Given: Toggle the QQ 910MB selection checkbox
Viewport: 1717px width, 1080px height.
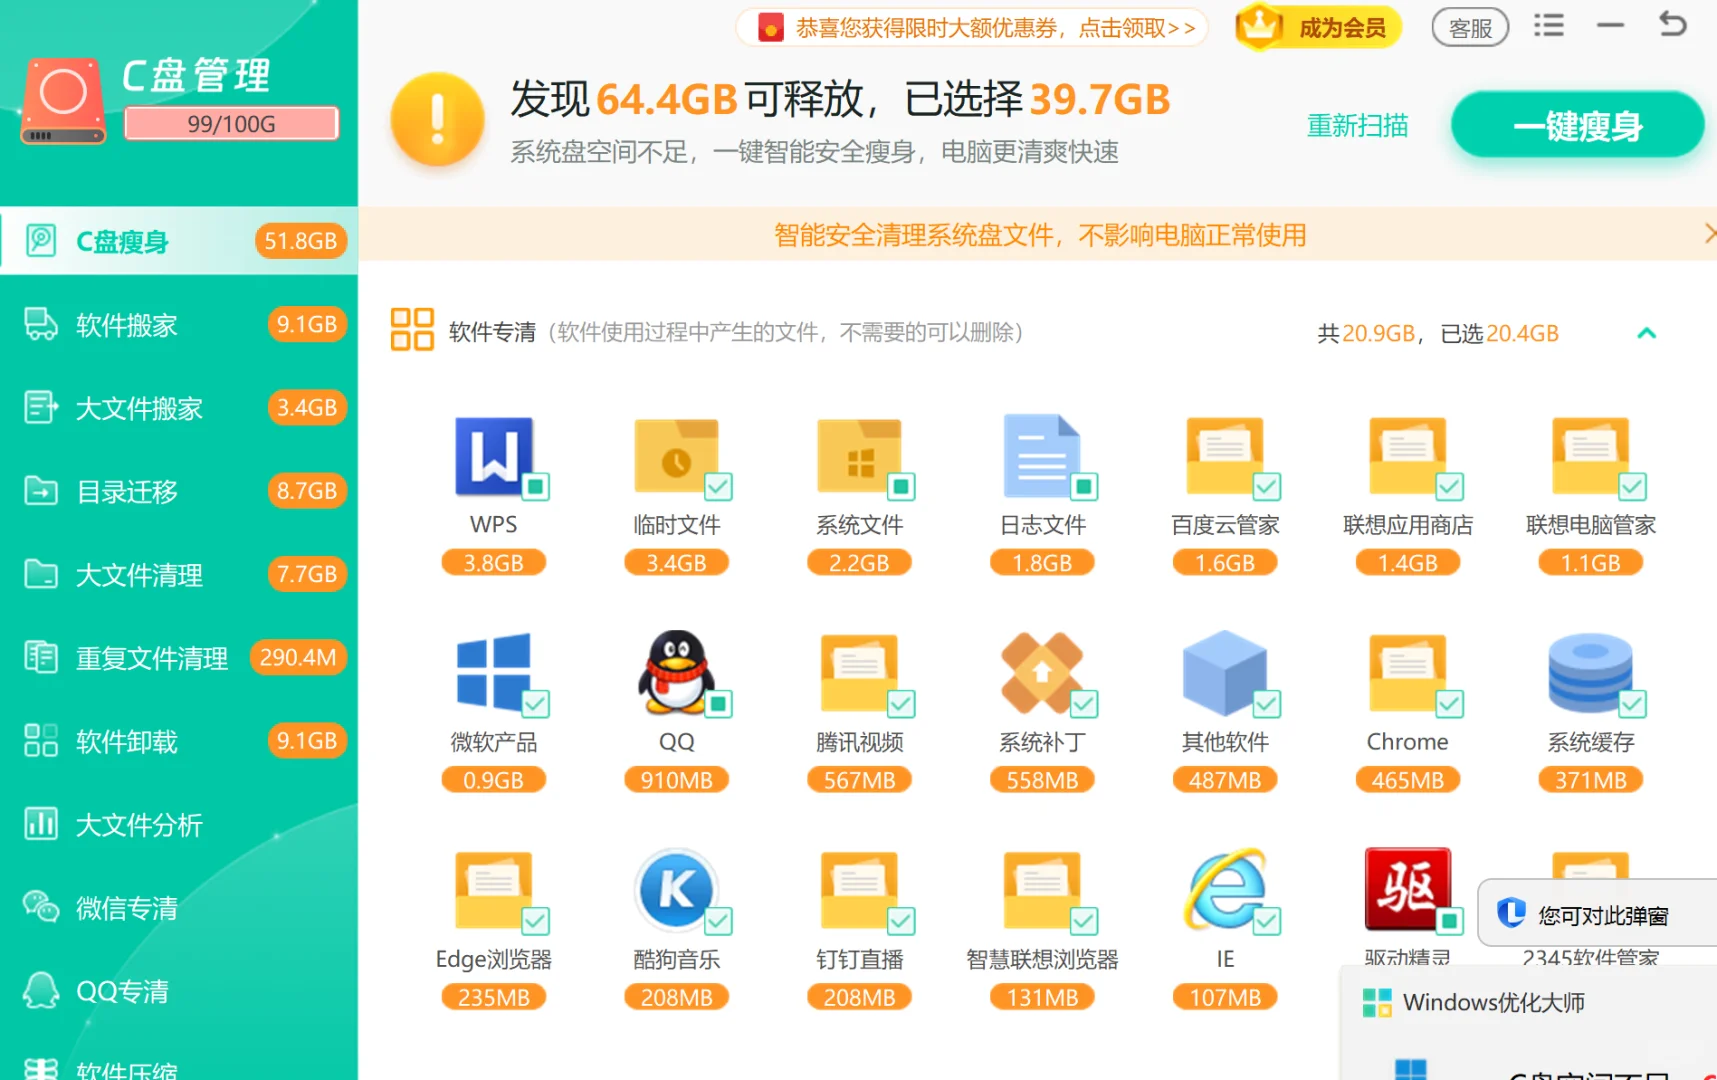Looking at the screenshot, I should tap(719, 703).
